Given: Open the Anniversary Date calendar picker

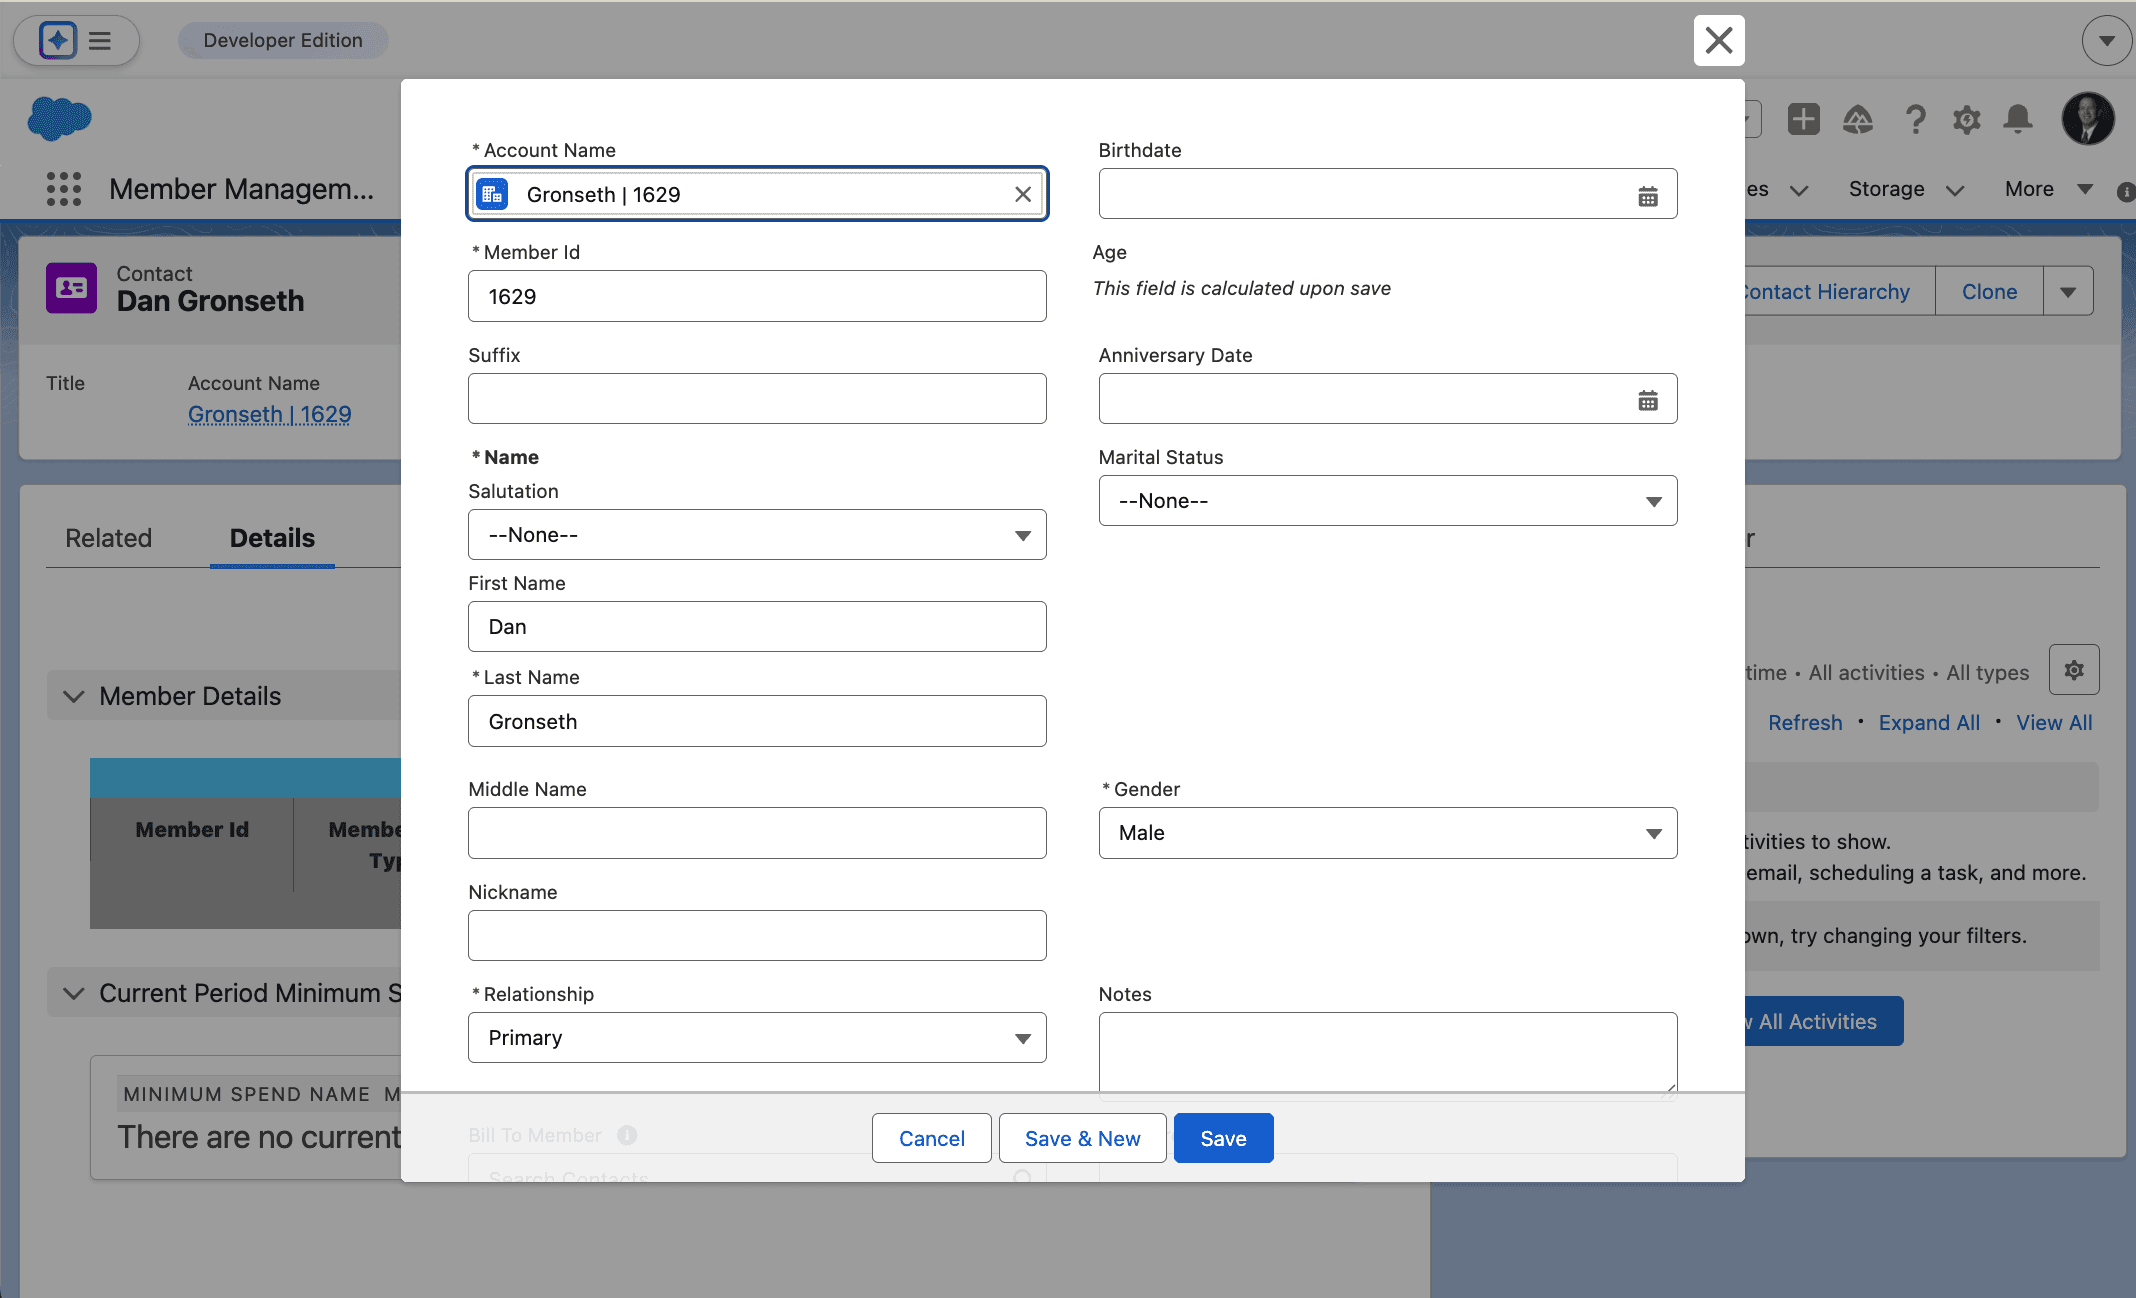Looking at the screenshot, I should (x=1647, y=400).
